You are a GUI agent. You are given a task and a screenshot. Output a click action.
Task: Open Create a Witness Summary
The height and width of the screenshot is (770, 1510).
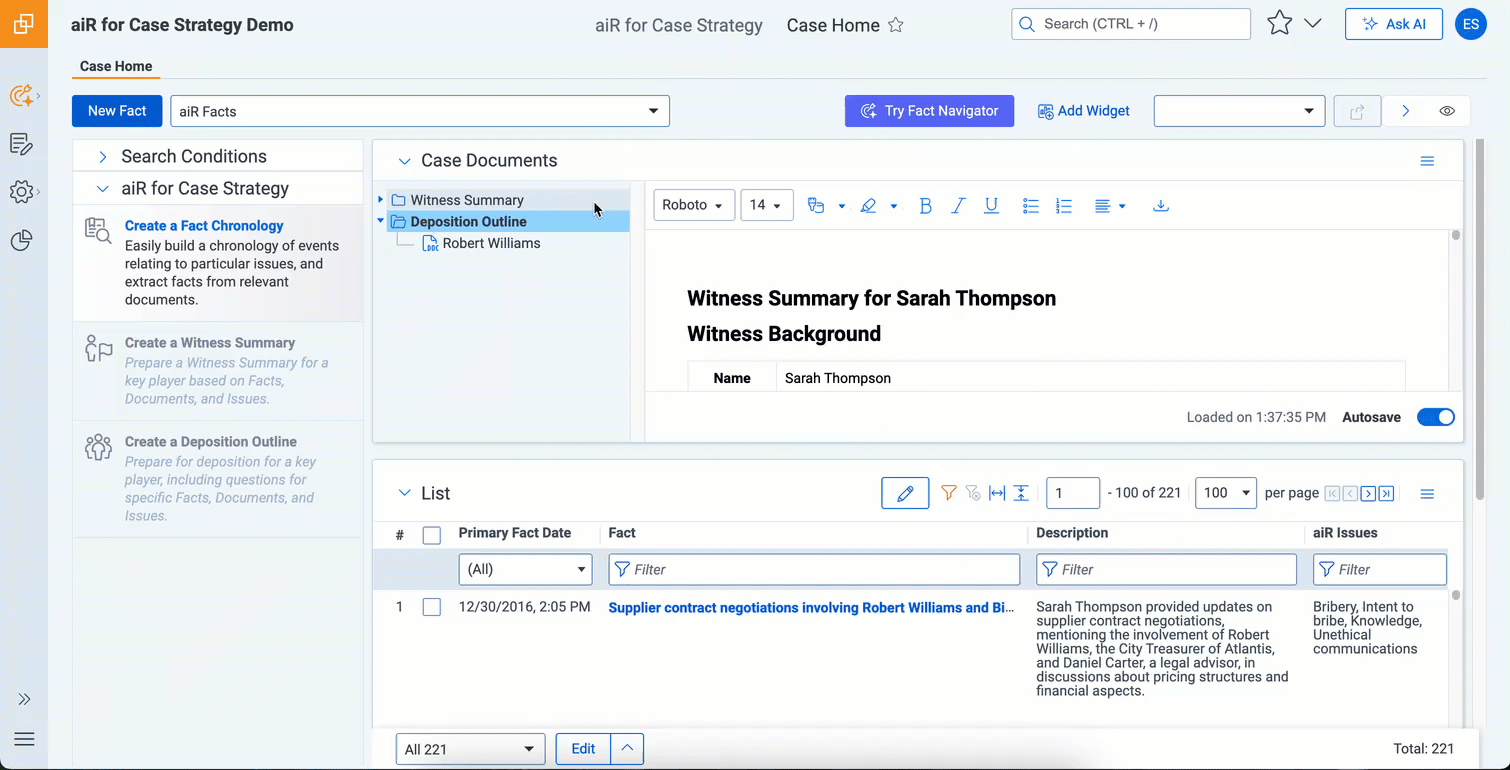(x=210, y=343)
